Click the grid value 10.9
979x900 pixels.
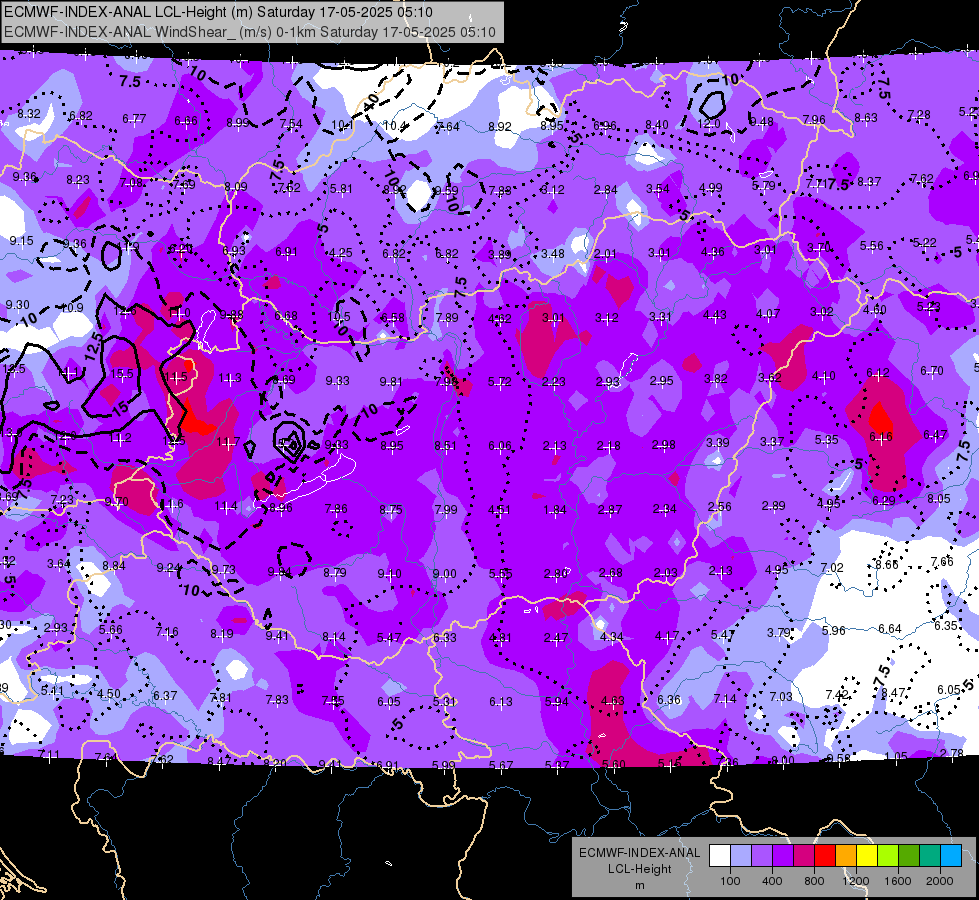click(x=72, y=308)
